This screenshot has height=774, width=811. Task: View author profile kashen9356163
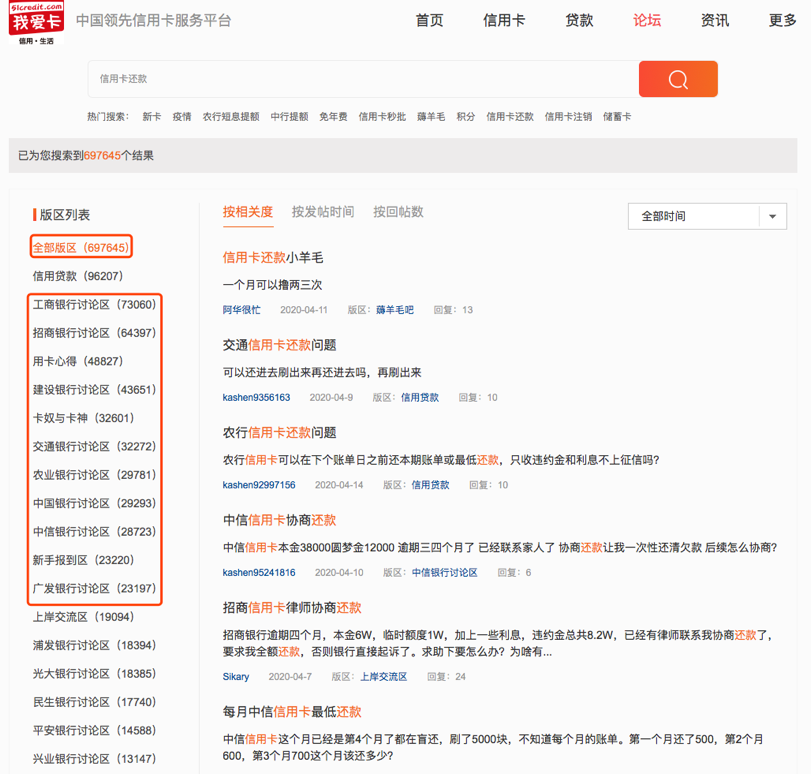click(257, 397)
